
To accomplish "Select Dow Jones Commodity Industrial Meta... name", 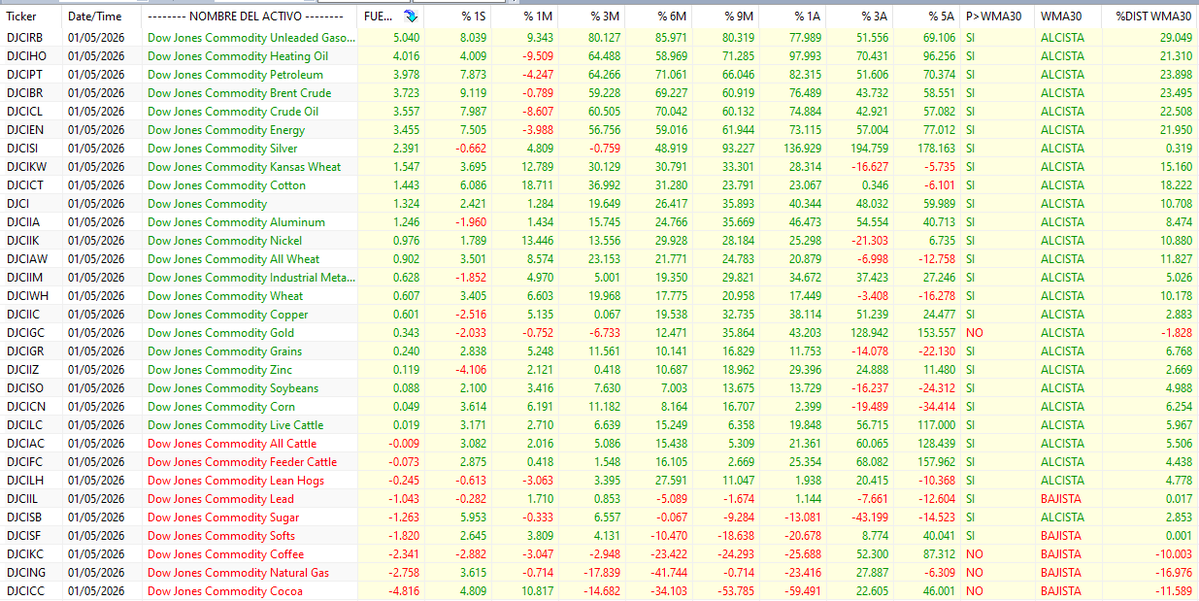I will coord(252,277).
